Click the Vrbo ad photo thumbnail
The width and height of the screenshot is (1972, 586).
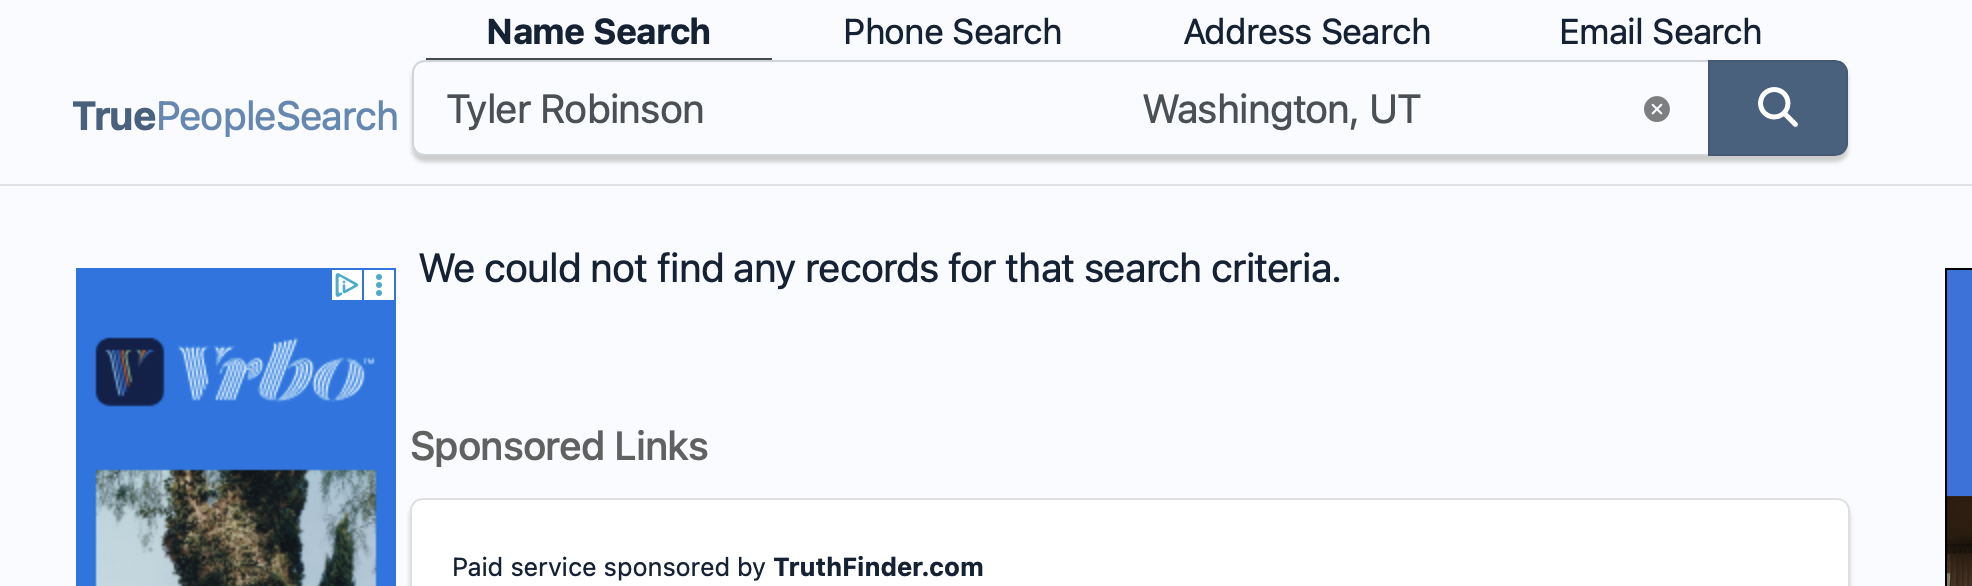(235, 528)
